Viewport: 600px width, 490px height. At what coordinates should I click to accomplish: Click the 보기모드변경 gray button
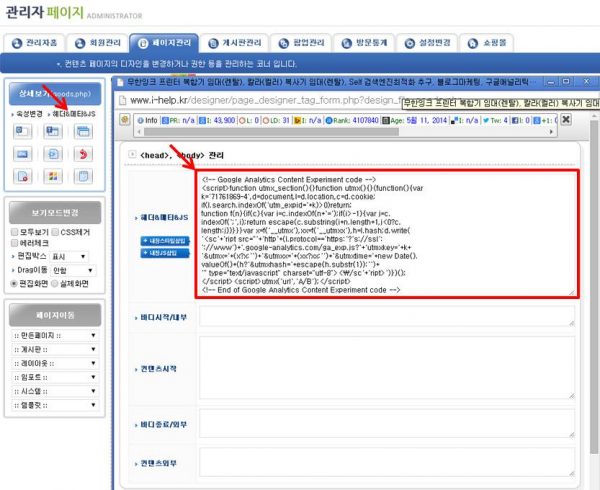point(55,213)
